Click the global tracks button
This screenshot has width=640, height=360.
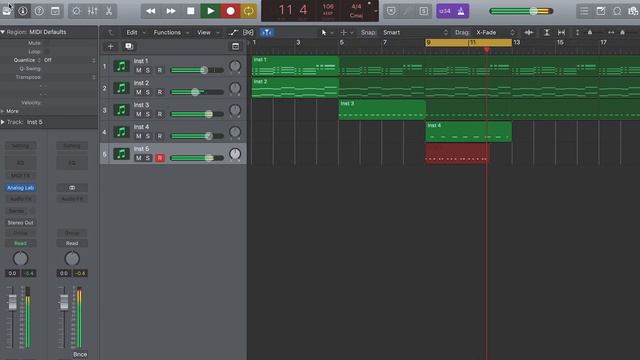(236, 47)
